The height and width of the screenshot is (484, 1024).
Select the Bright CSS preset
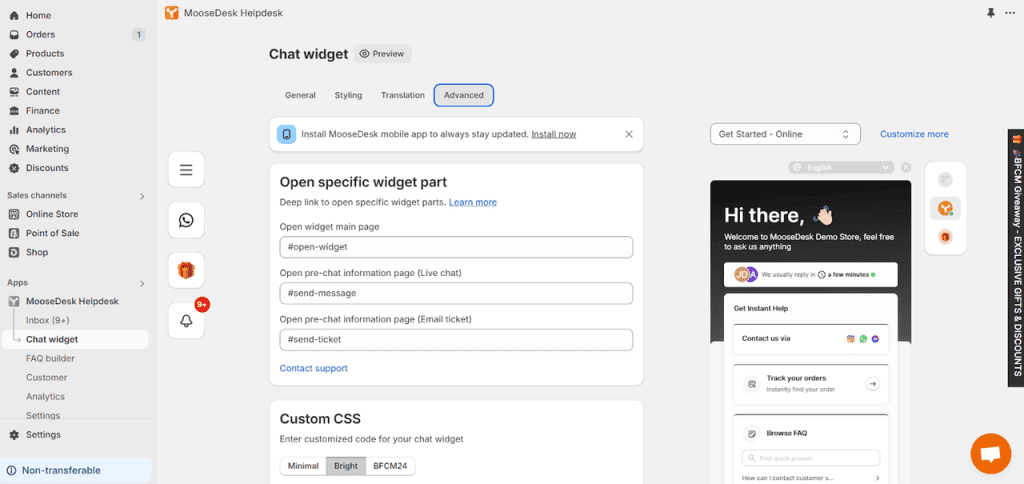pos(346,466)
